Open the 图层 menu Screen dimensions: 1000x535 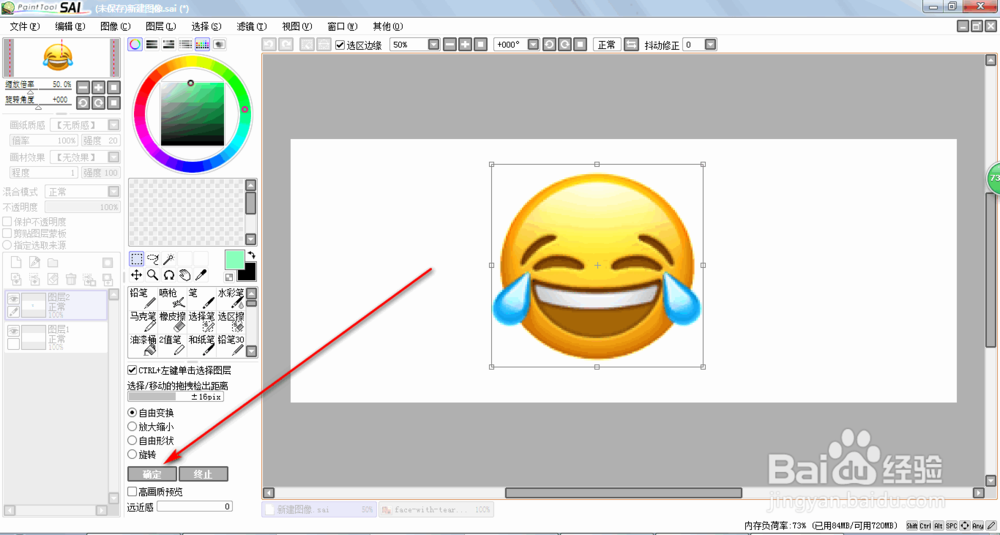(x=161, y=26)
